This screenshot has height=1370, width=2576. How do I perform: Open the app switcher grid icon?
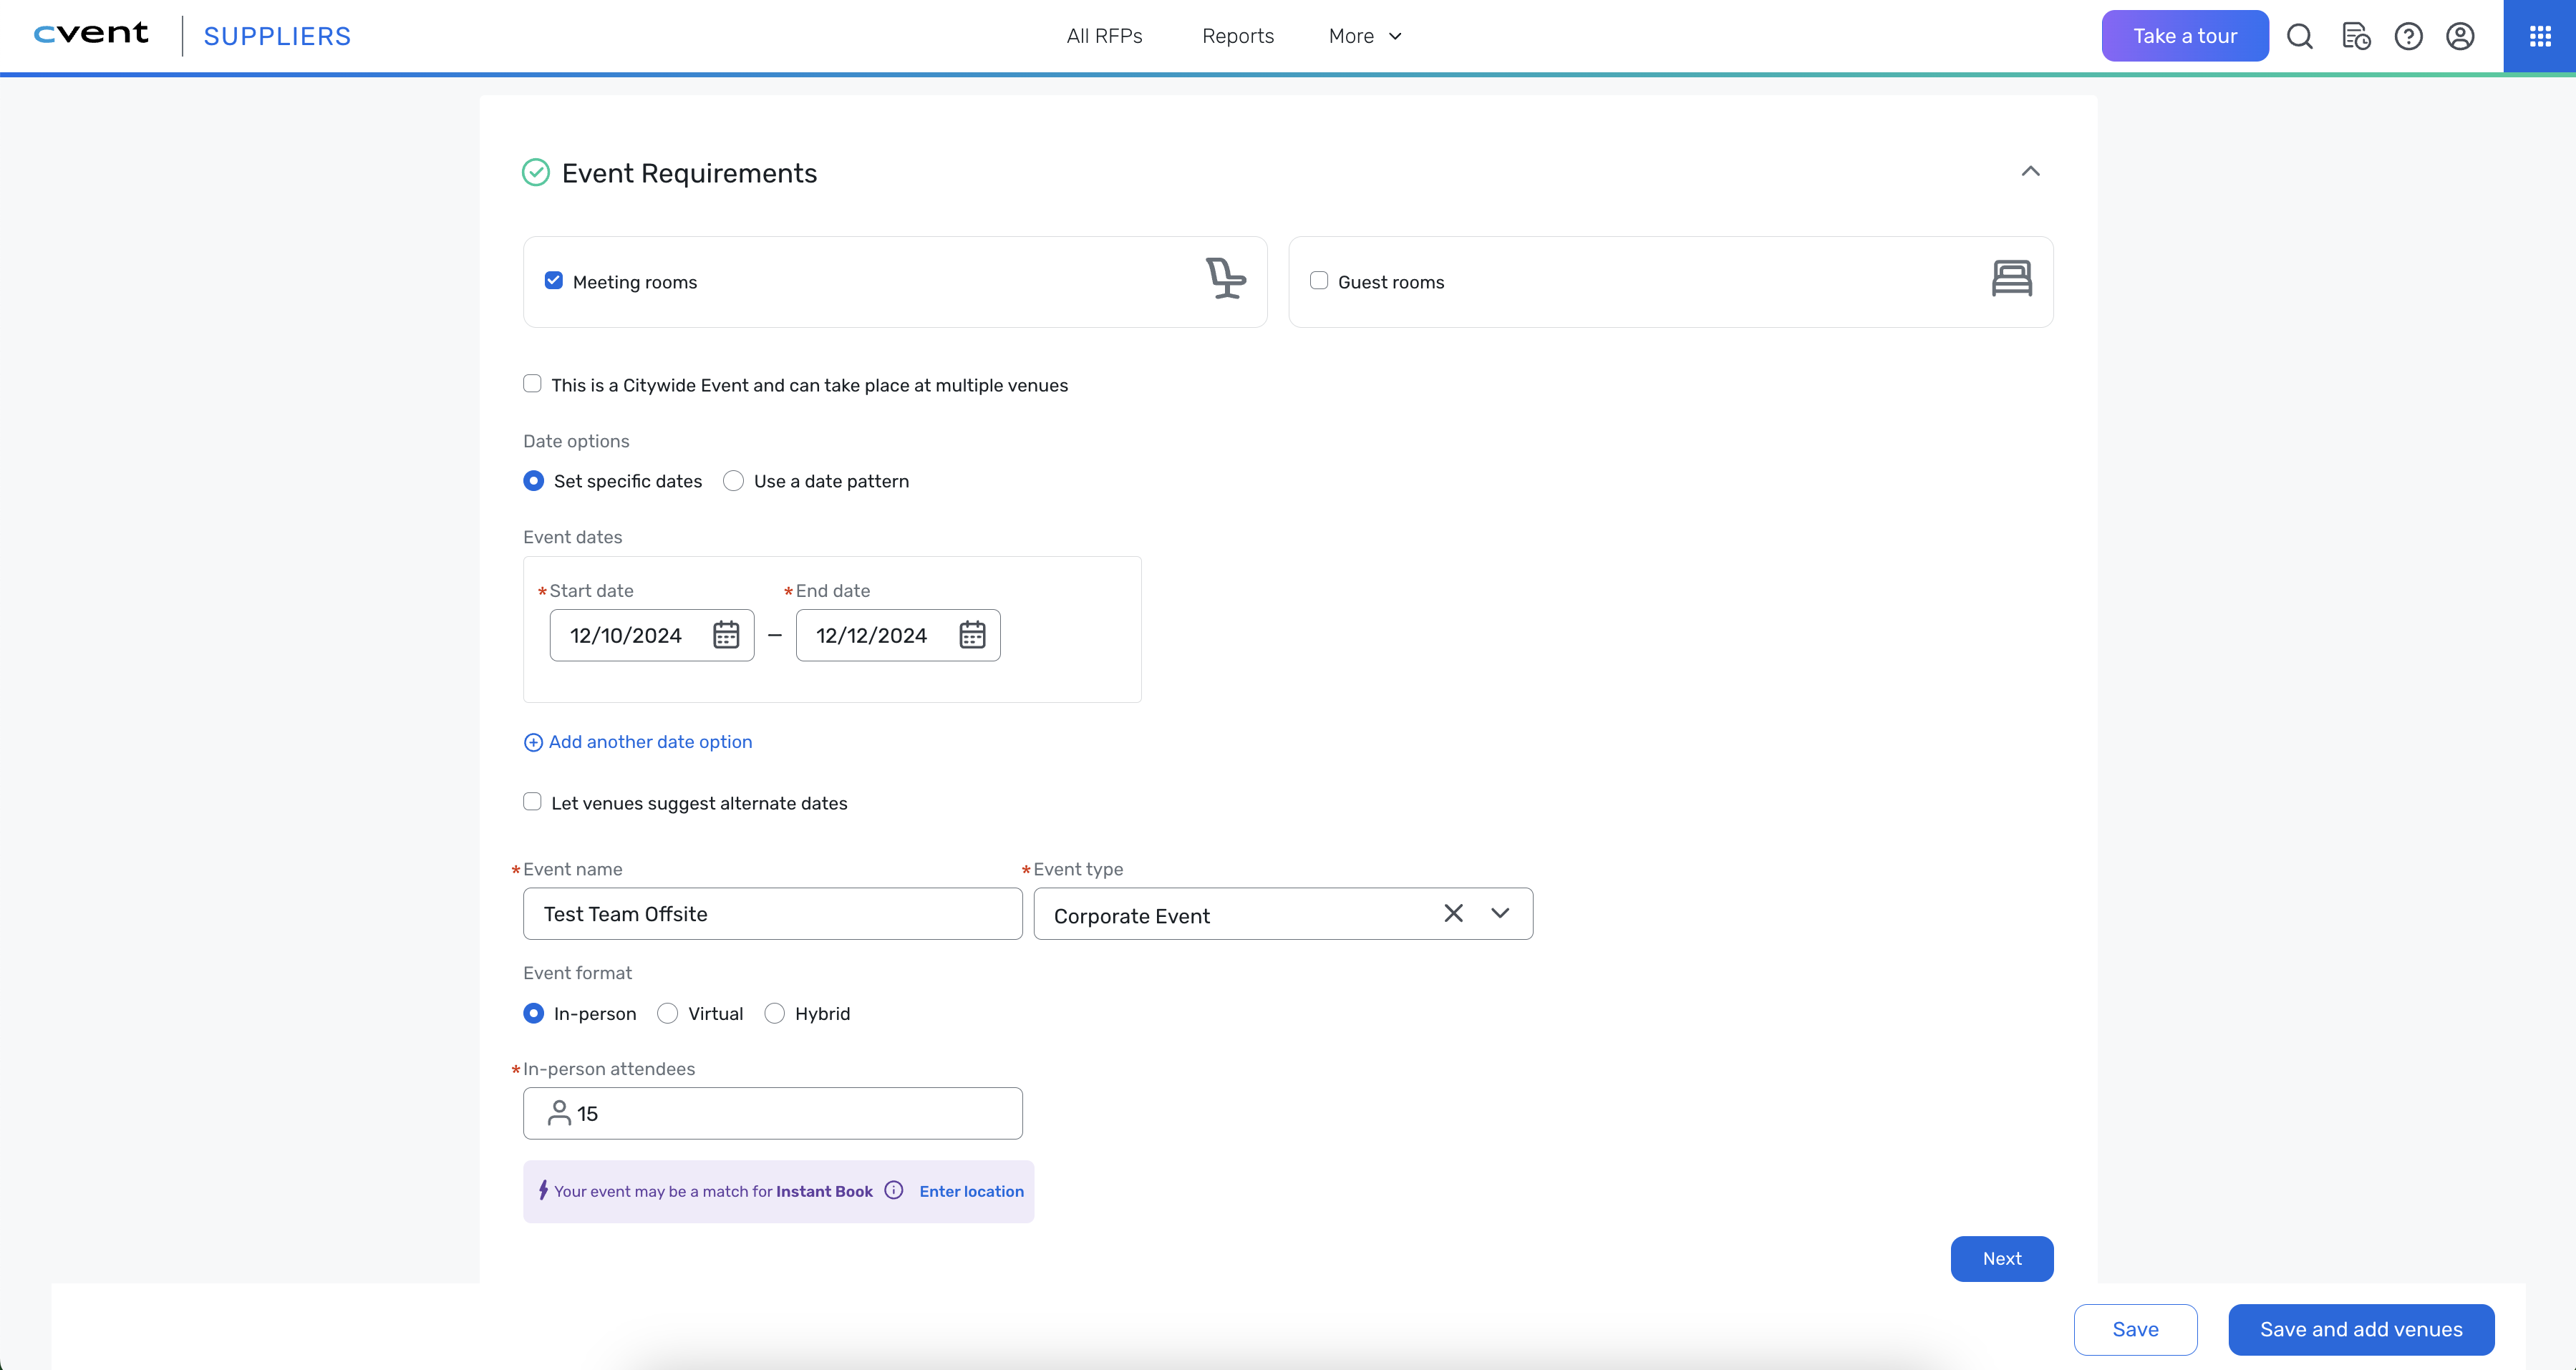point(2540,37)
